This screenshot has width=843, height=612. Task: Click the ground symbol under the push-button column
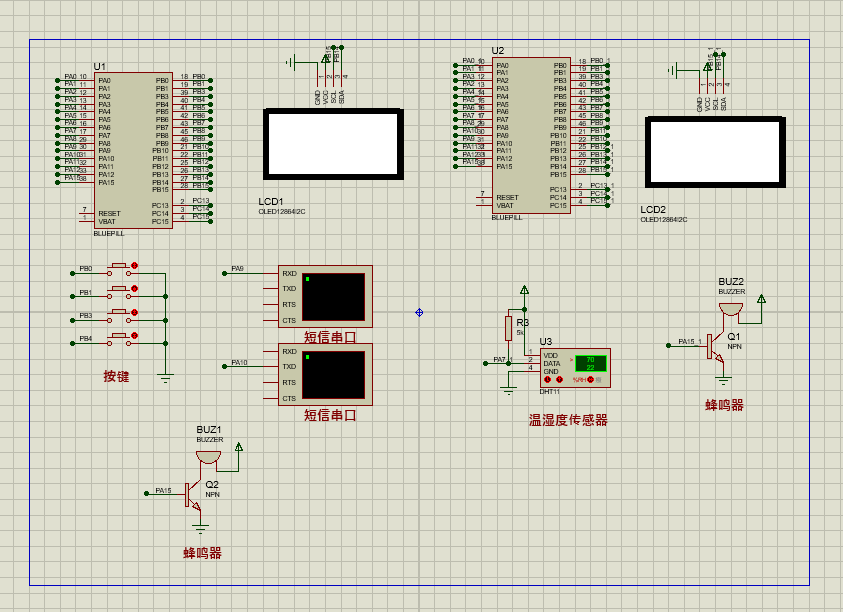(x=166, y=378)
